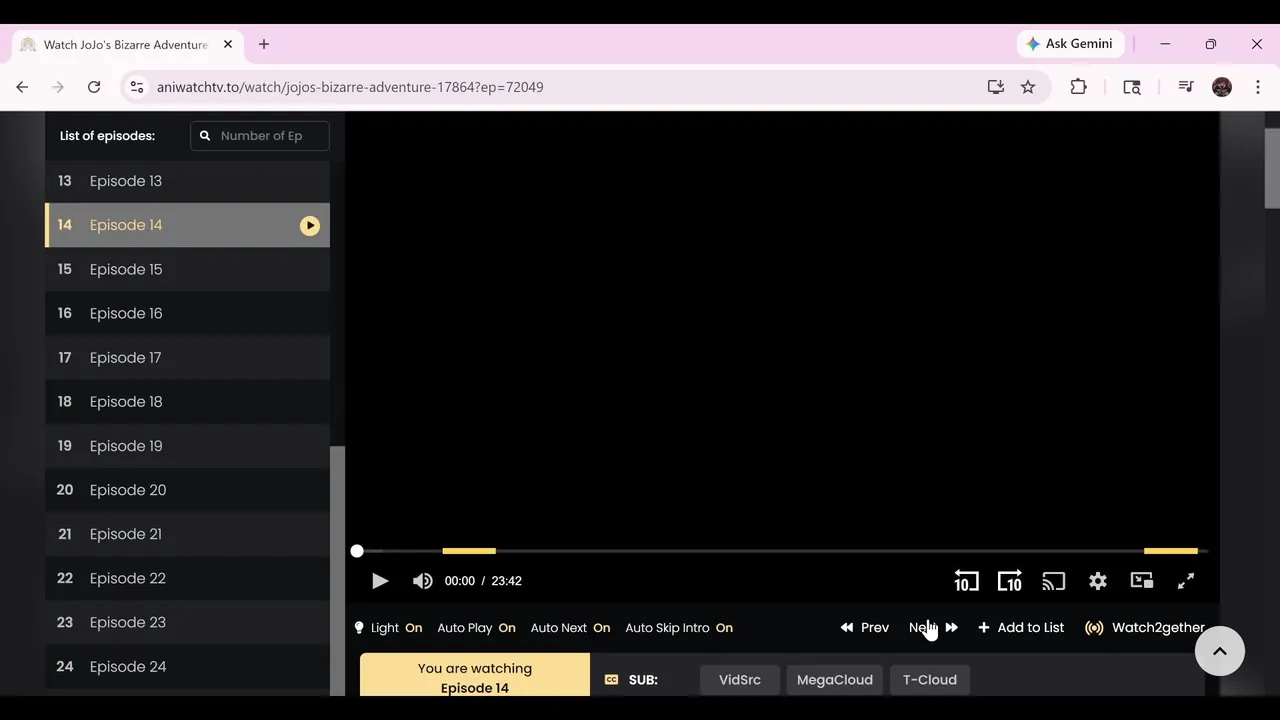Viewport: 1280px width, 720px height.
Task: Select Episode 13
Action: coord(187,181)
